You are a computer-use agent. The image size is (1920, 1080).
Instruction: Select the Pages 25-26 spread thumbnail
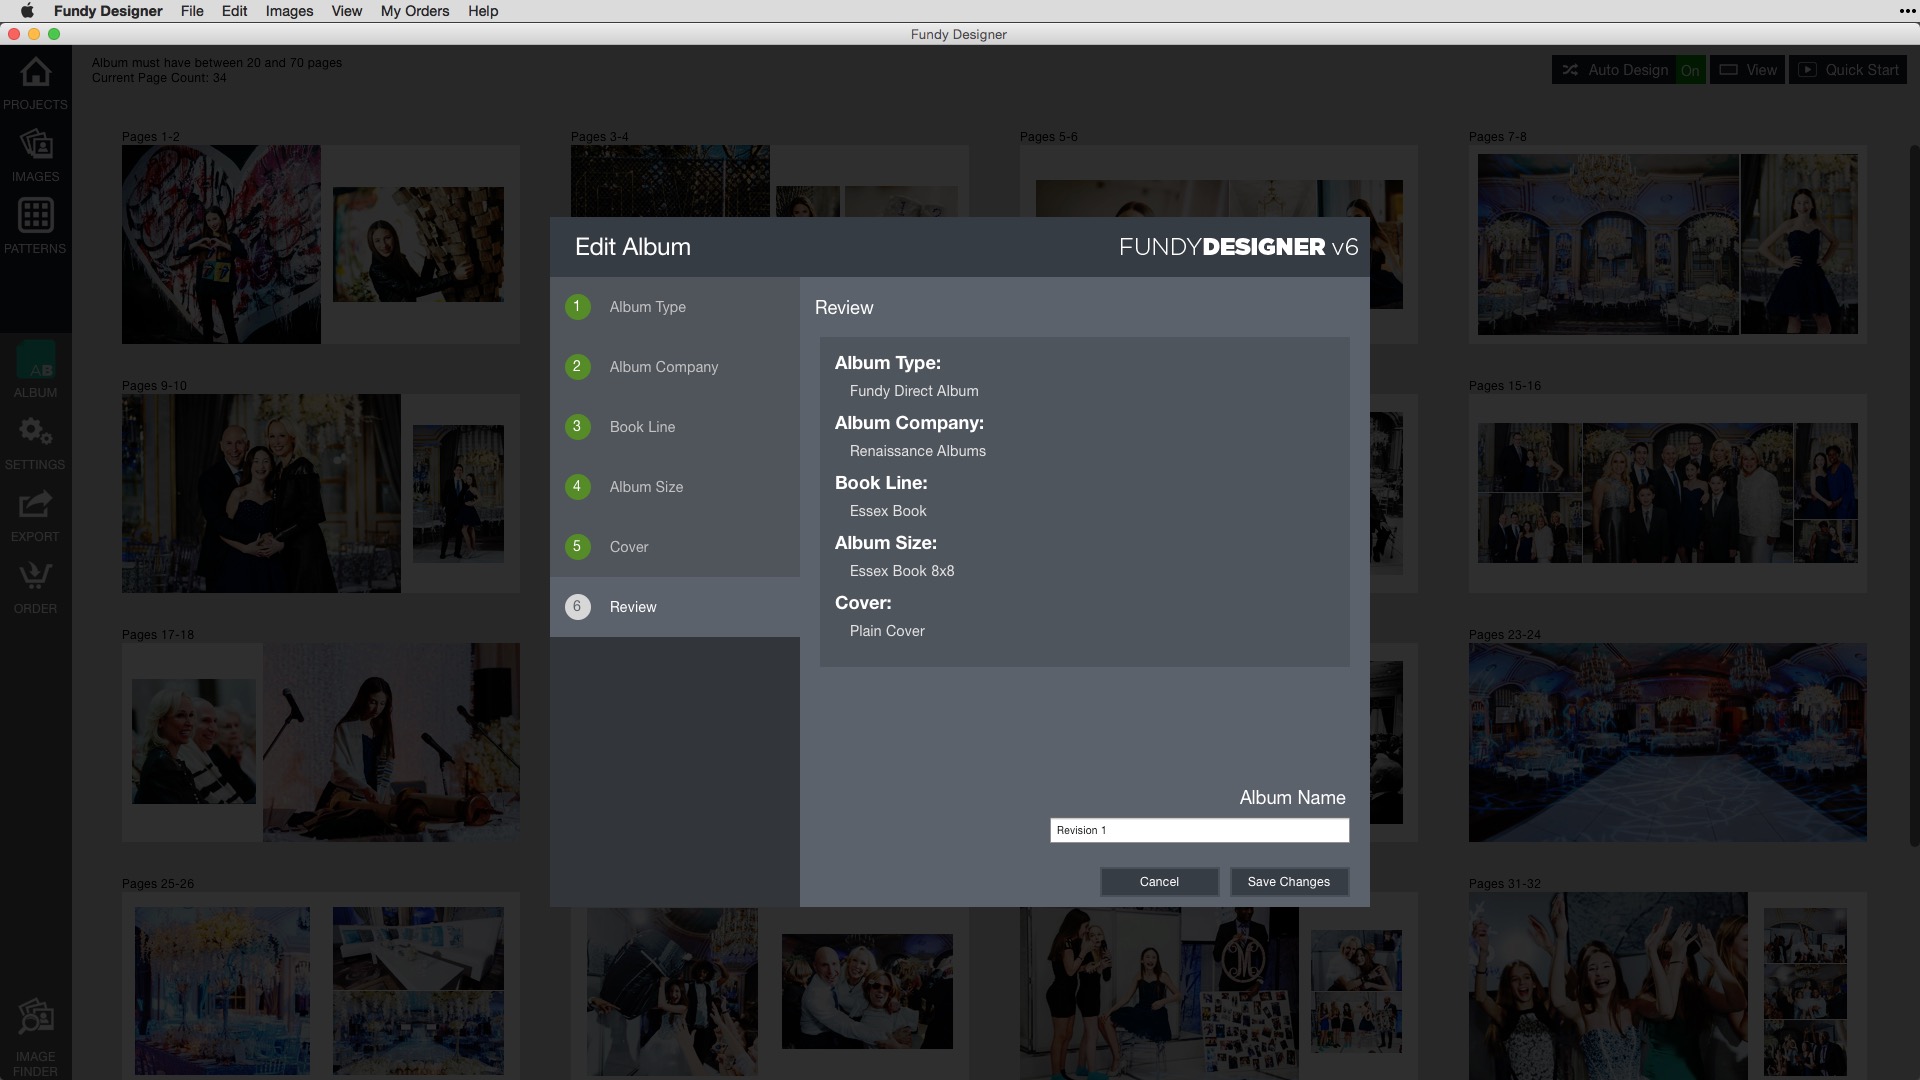[321, 986]
